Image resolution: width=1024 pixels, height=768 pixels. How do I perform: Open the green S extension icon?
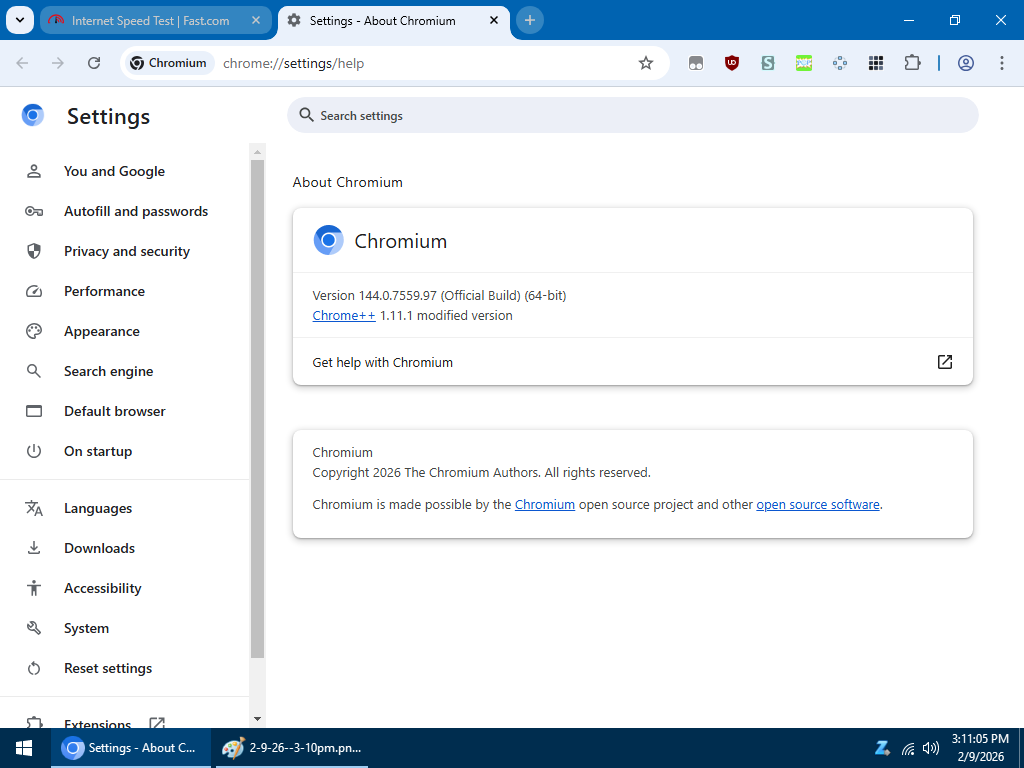click(x=768, y=63)
